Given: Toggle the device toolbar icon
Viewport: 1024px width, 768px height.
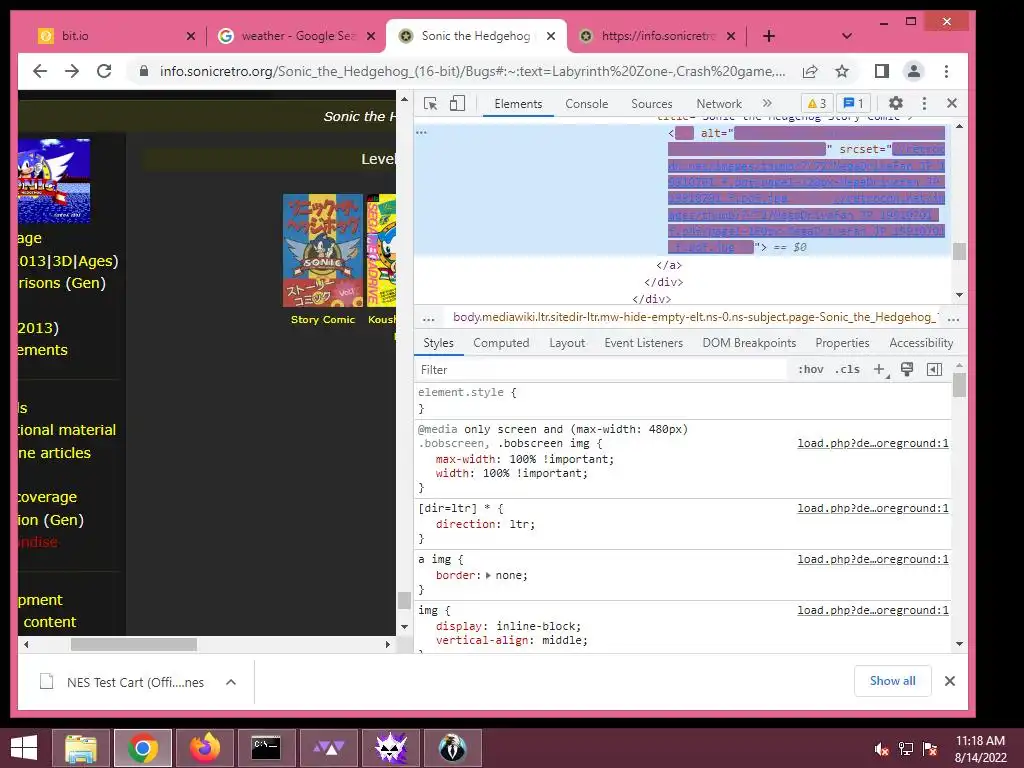Looking at the screenshot, I should 457,103.
